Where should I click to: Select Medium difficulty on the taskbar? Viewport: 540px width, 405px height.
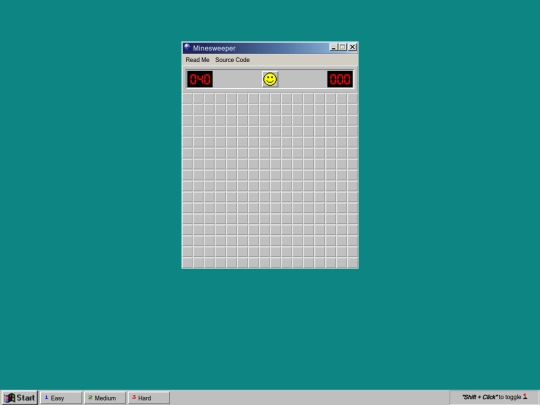[x=105, y=398]
